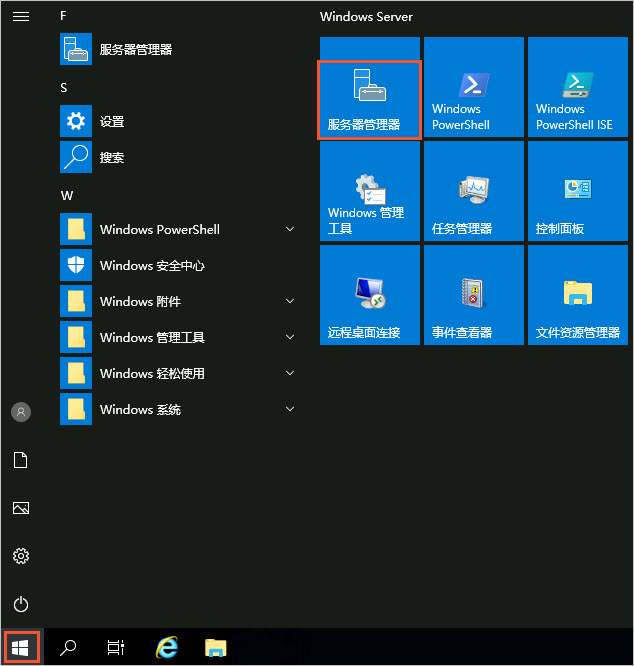This screenshot has width=634, height=666.
Task: Launch Internet Explorer from the taskbar
Action: coord(166,647)
